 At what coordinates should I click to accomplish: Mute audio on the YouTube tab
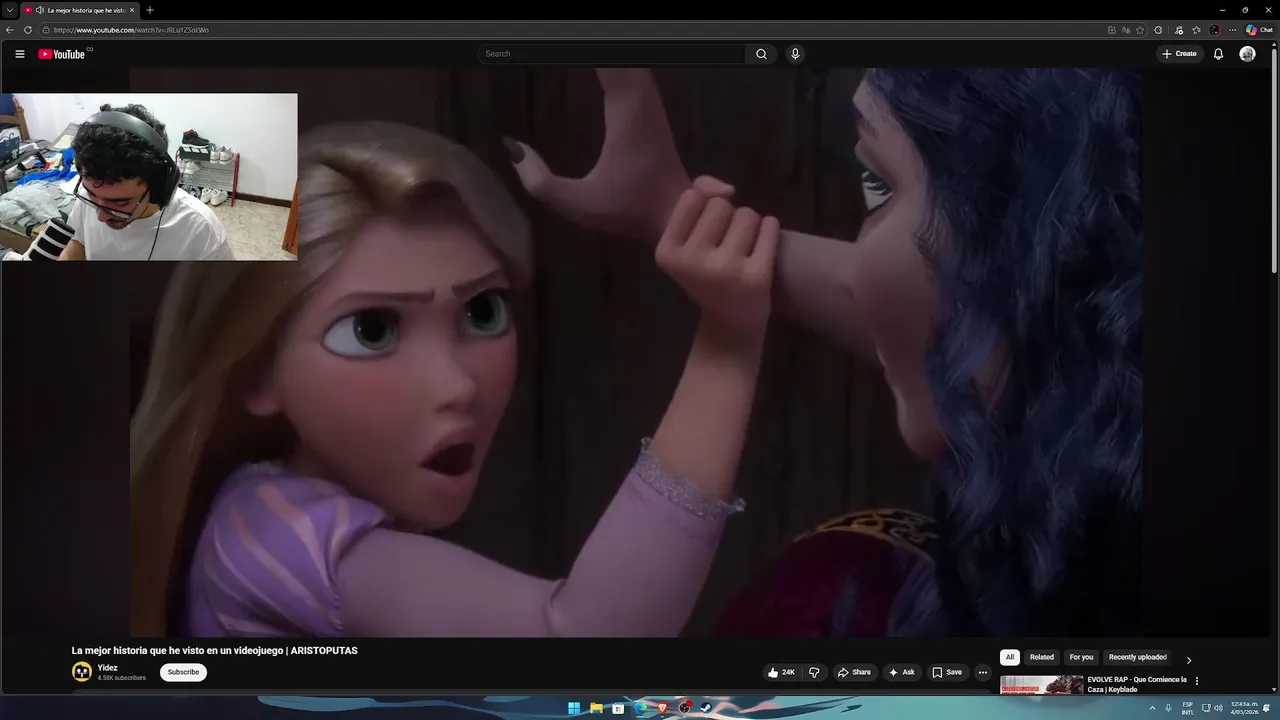39,10
